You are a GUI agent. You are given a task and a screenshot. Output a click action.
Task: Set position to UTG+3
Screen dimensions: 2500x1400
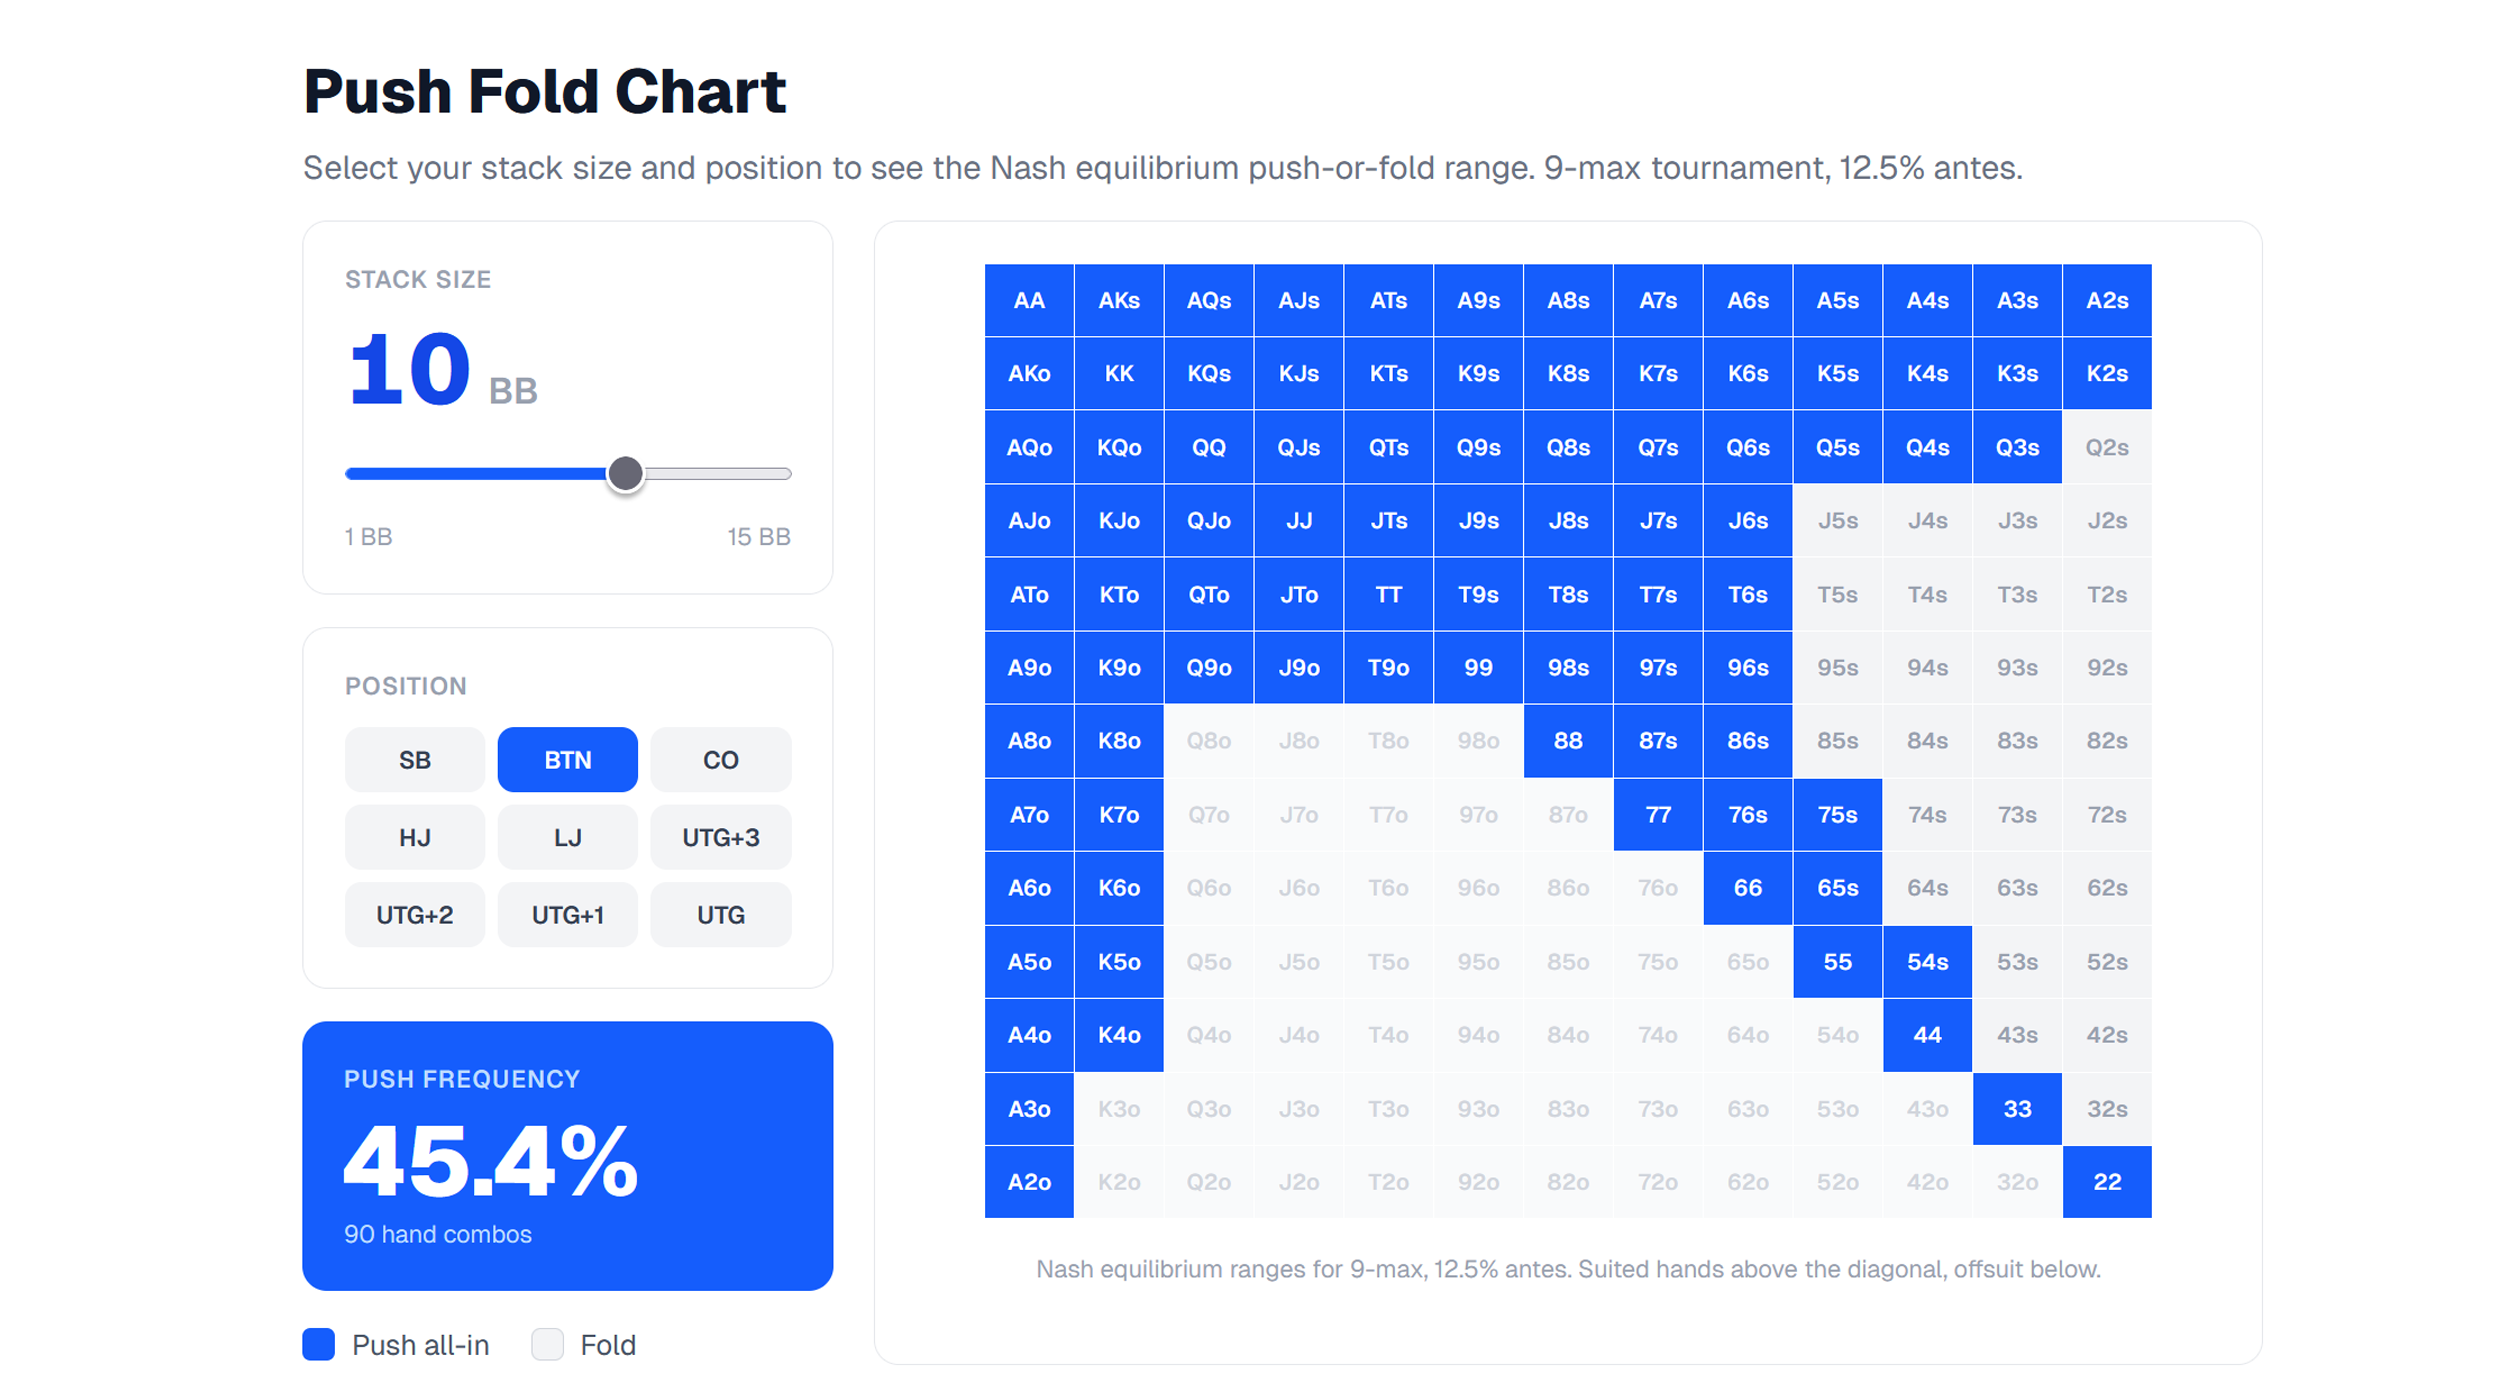(720, 838)
